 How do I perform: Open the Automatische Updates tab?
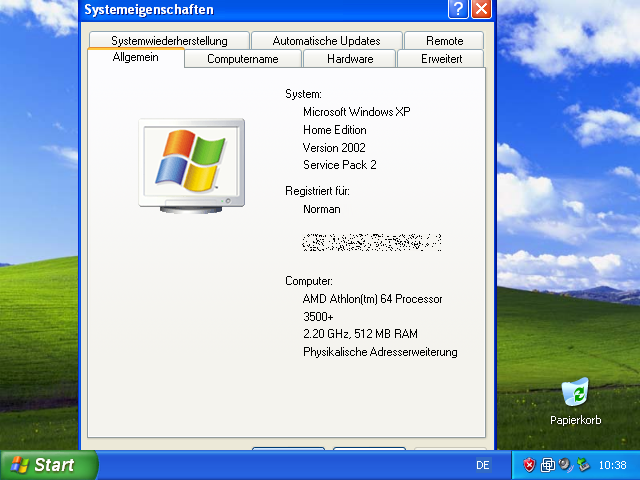click(x=326, y=41)
